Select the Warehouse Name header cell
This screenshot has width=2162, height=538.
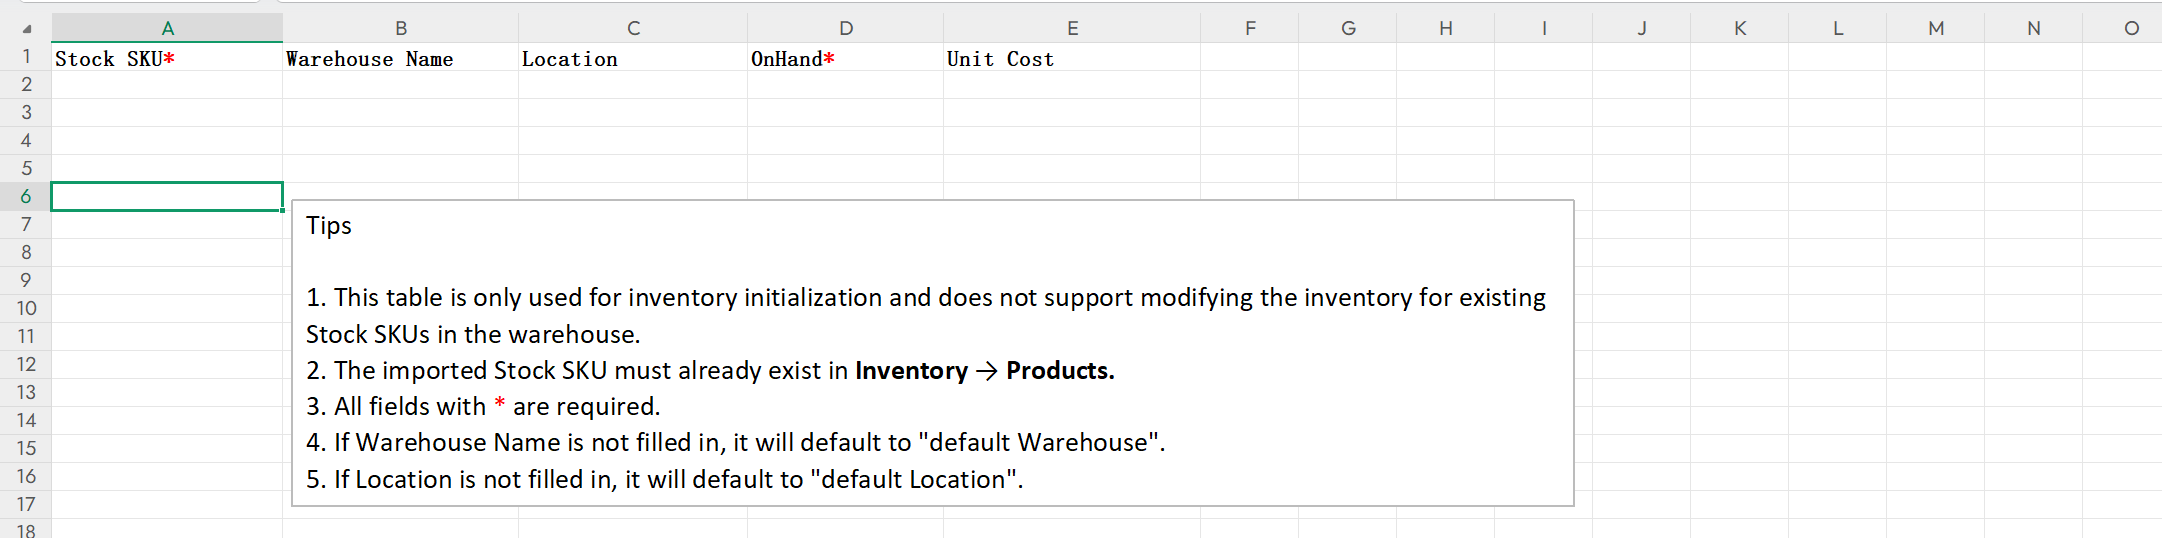click(400, 59)
